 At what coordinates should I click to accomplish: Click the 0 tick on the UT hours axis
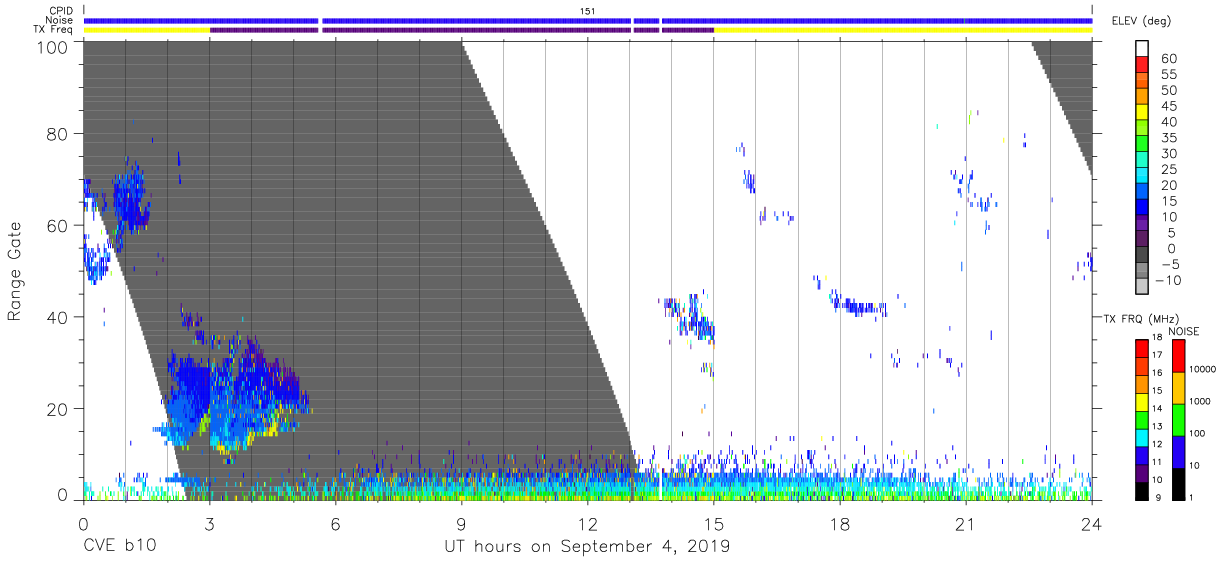point(83,523)
